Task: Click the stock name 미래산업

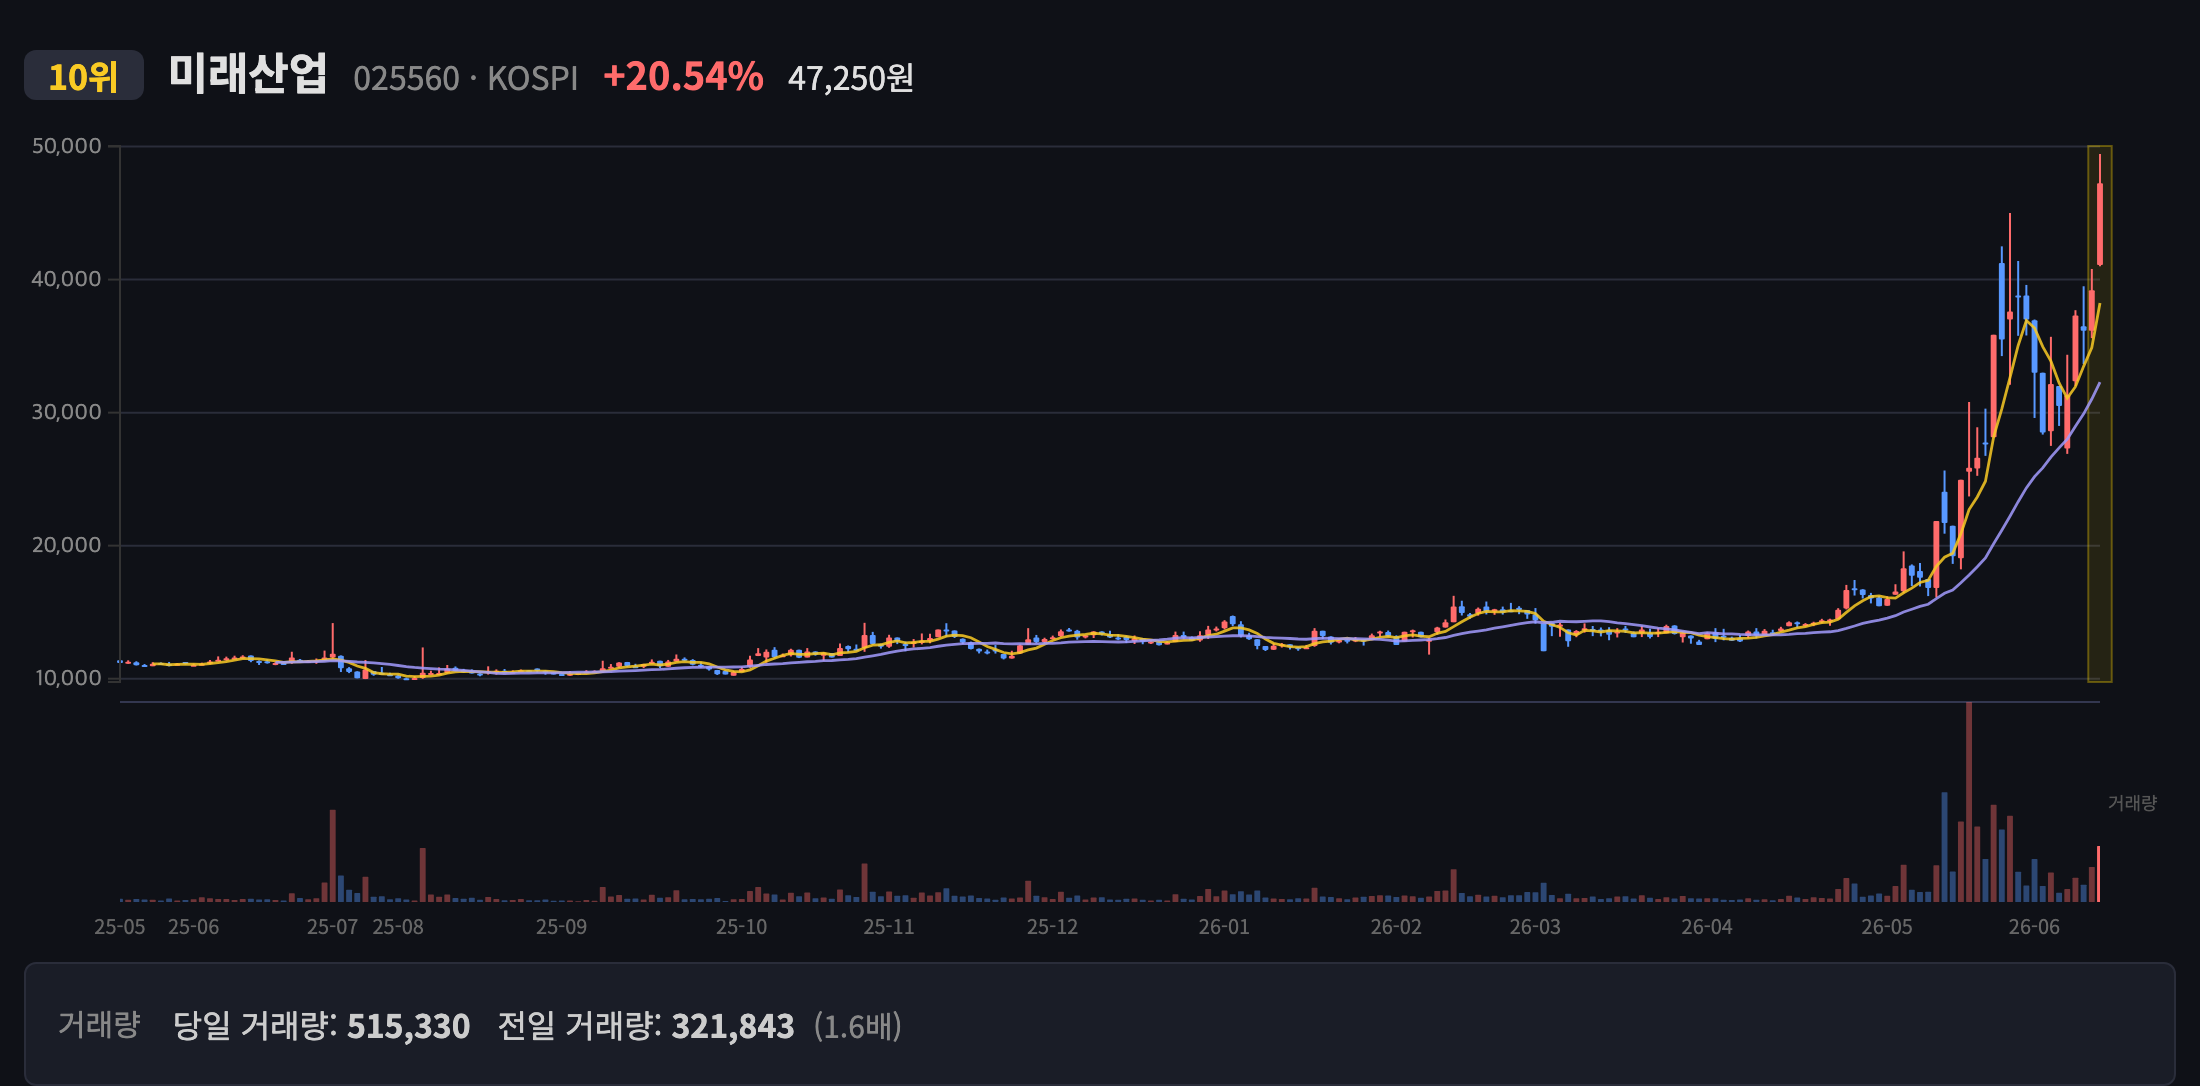Action: pos(248,74)
